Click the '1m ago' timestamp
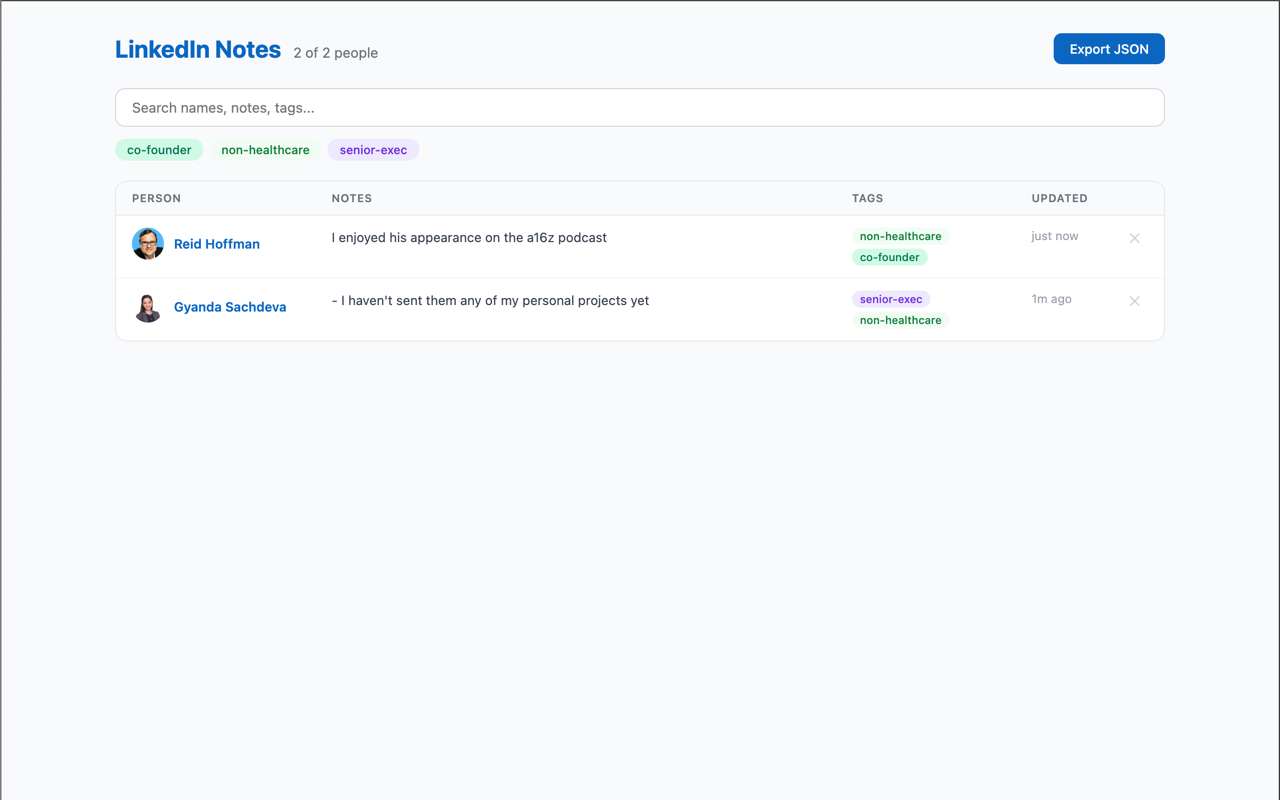1280x800 pixels. [1051, 299]
